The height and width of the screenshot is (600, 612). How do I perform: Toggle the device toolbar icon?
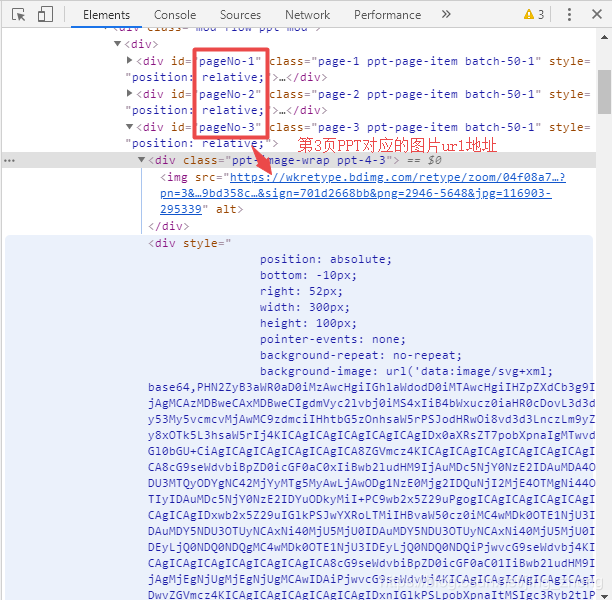coord(45,15)
